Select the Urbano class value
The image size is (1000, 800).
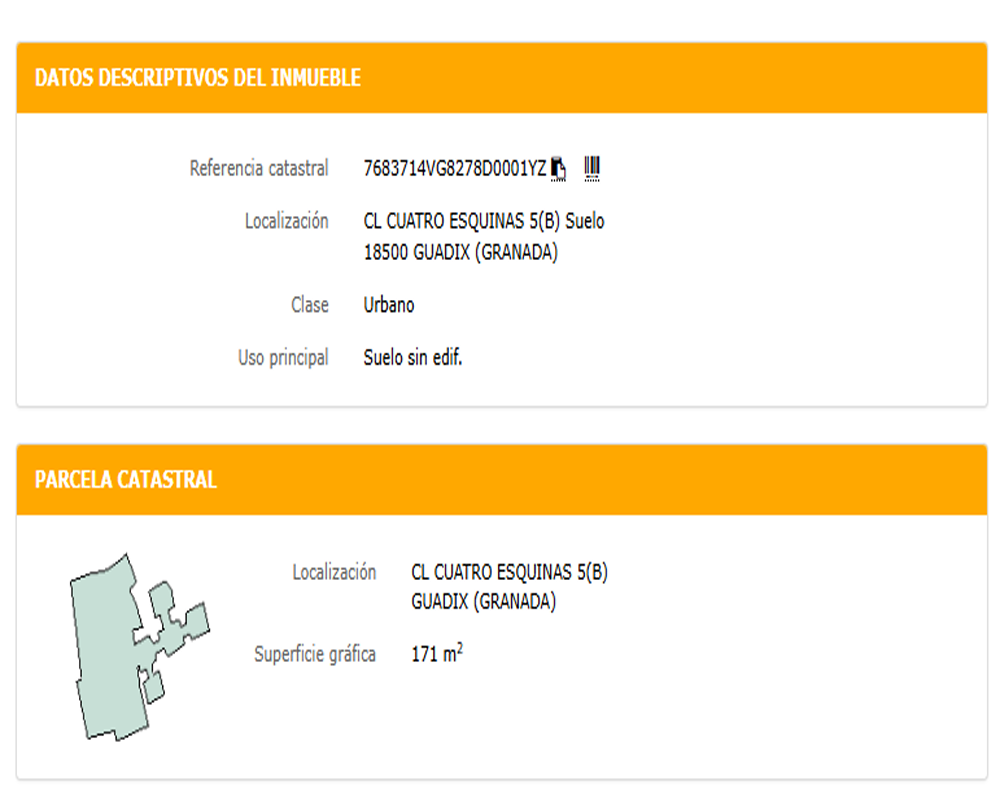point(389,305)
